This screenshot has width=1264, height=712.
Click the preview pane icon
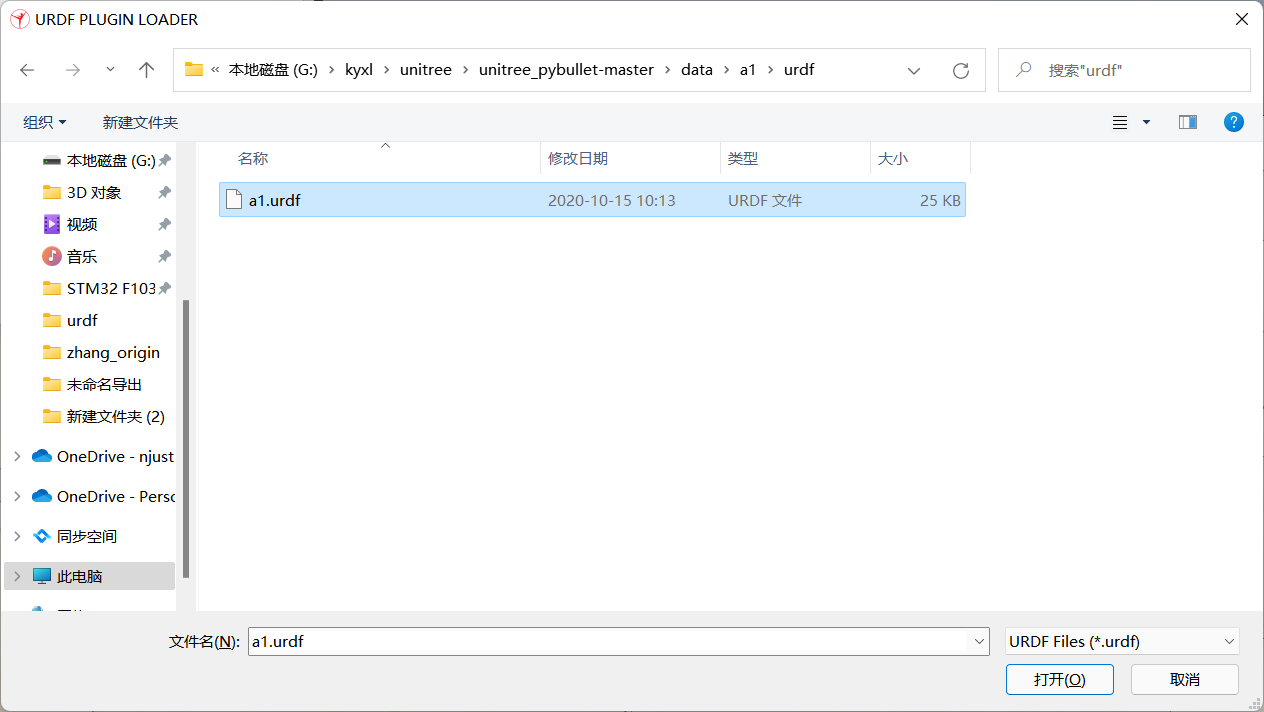(x=1187, y=121)
